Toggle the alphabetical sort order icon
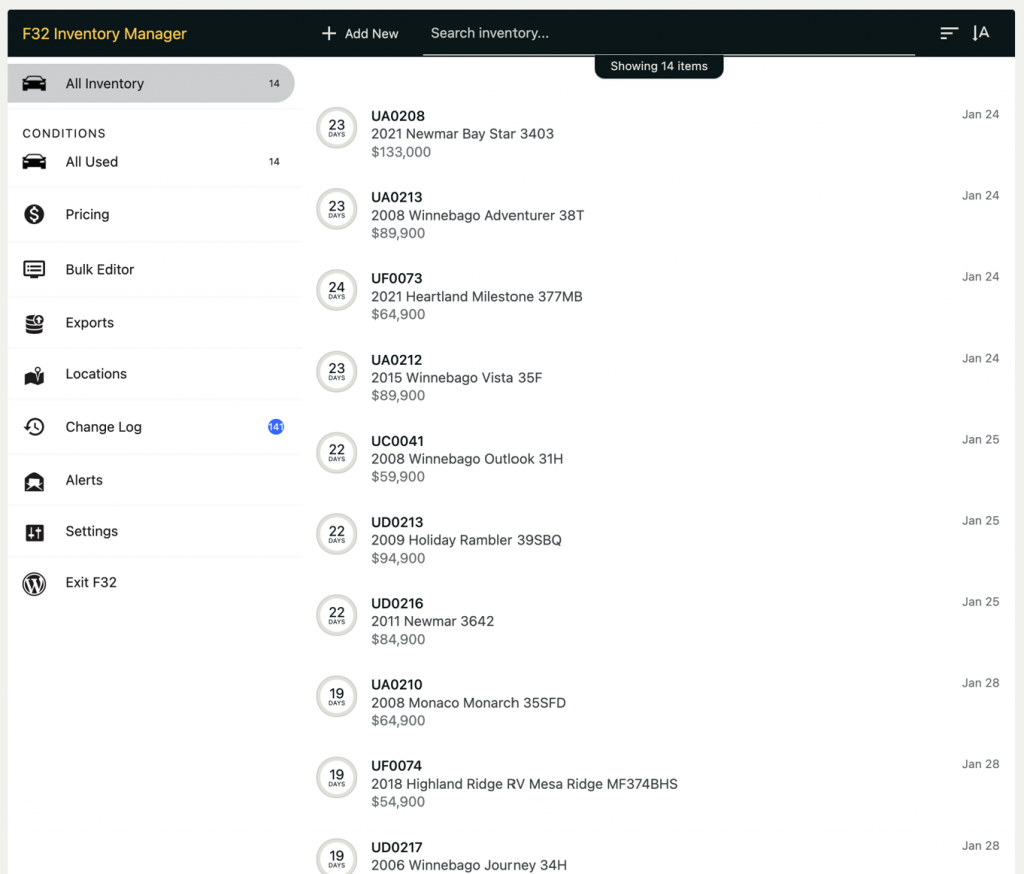This screenshot has width=1024, height=874. coord(981,33)
